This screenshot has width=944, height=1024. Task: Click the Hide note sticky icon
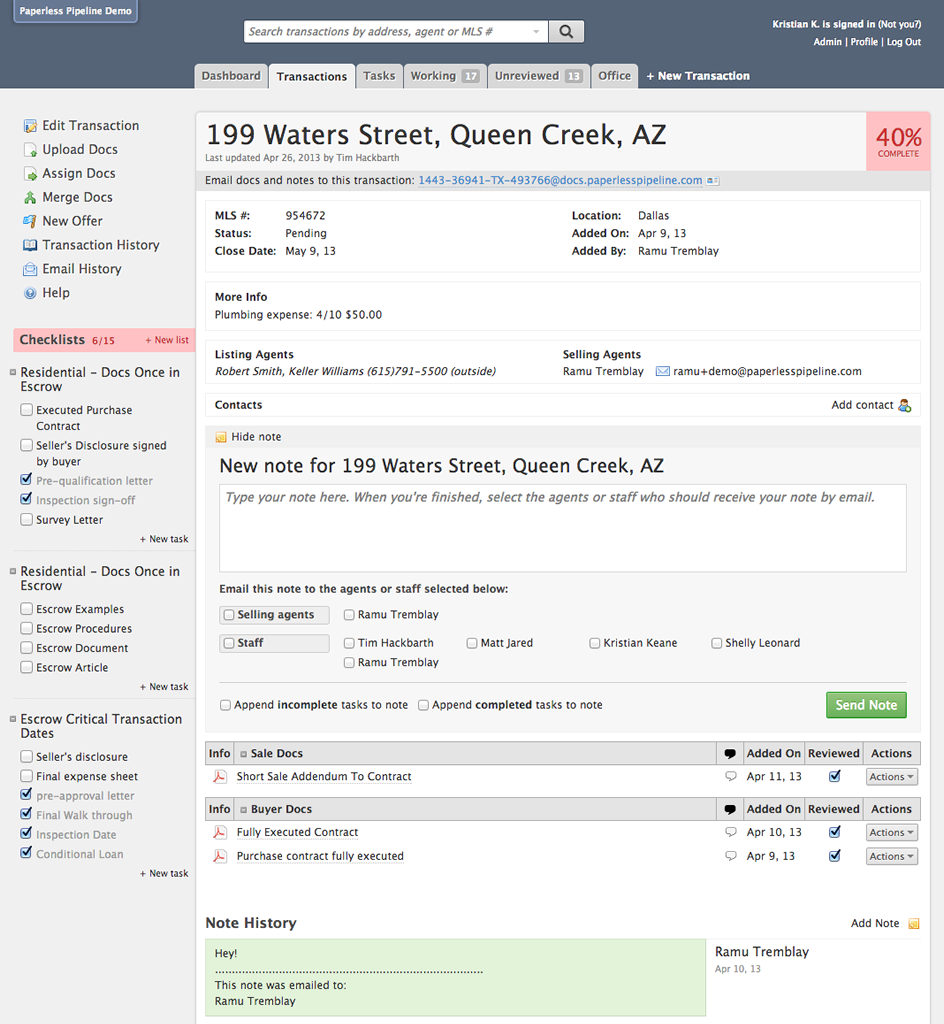click(x=221, y=437)
